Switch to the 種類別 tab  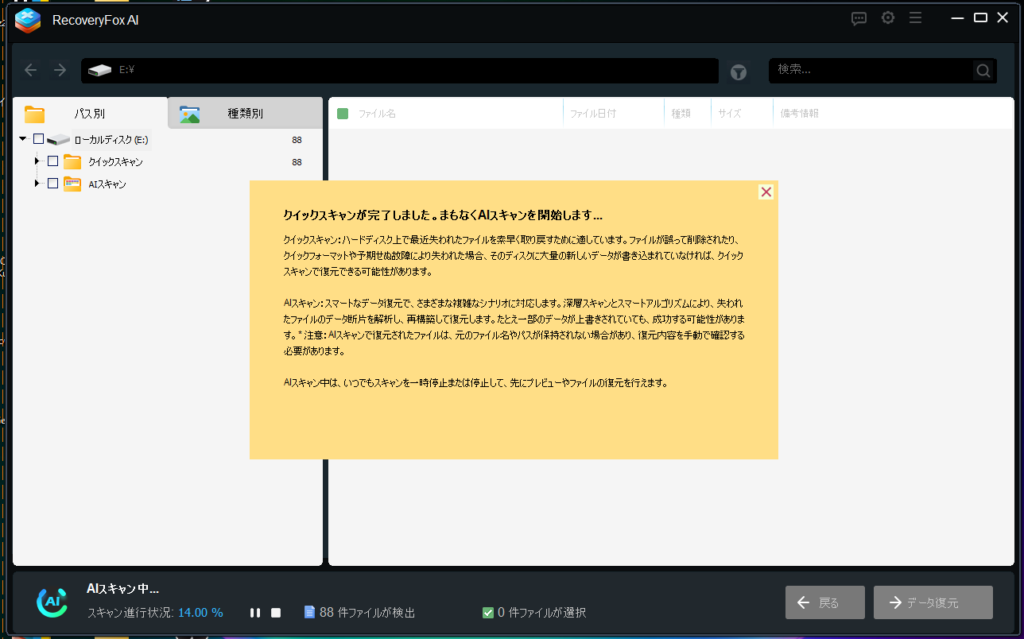245,113
